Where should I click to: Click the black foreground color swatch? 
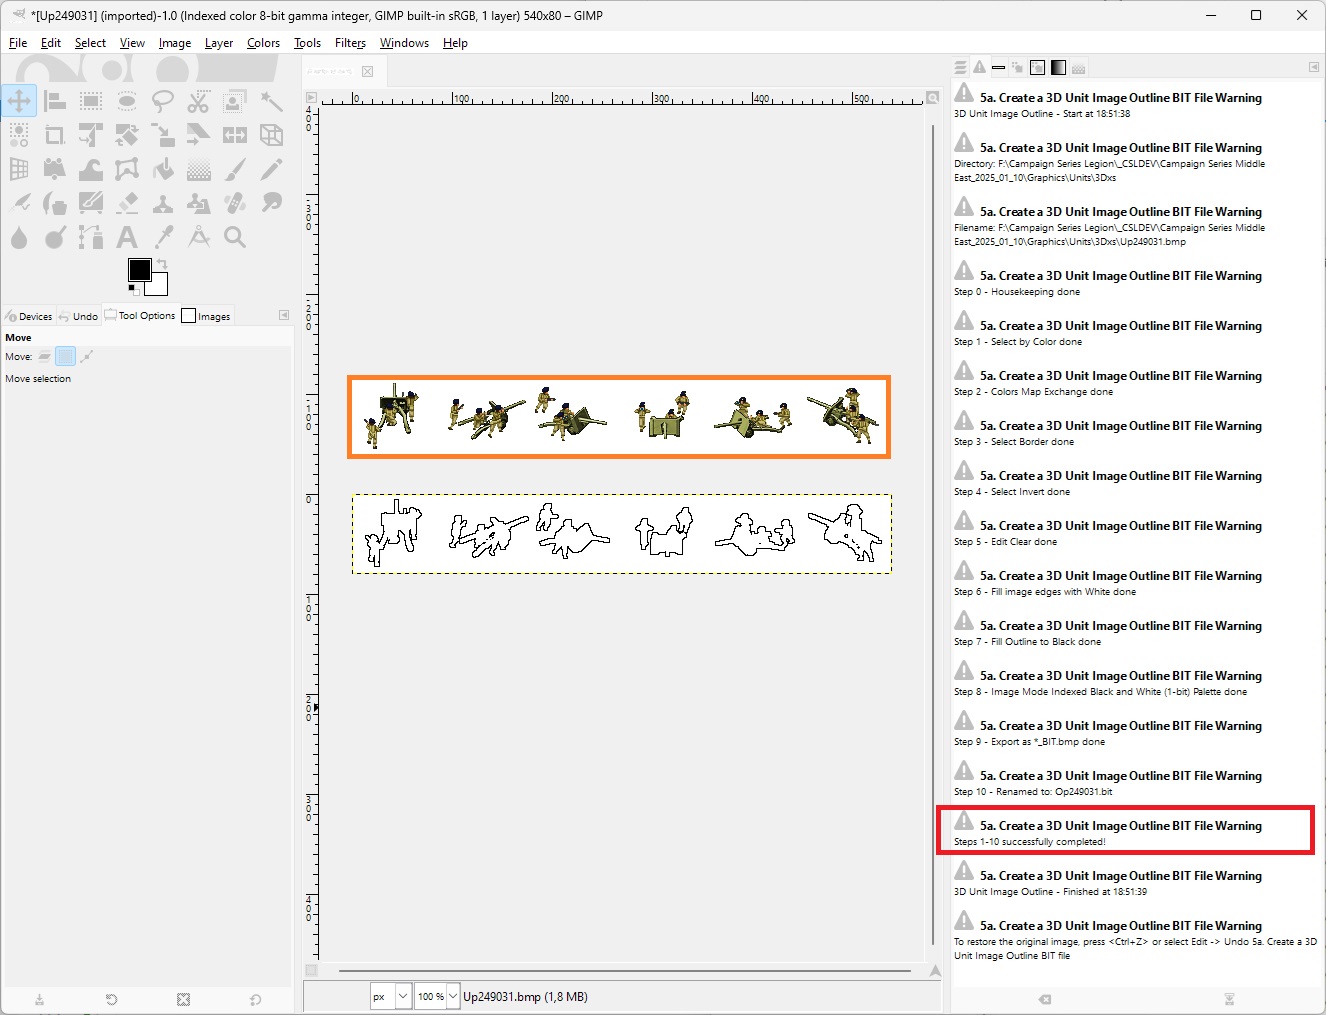[x=139, y=270]
